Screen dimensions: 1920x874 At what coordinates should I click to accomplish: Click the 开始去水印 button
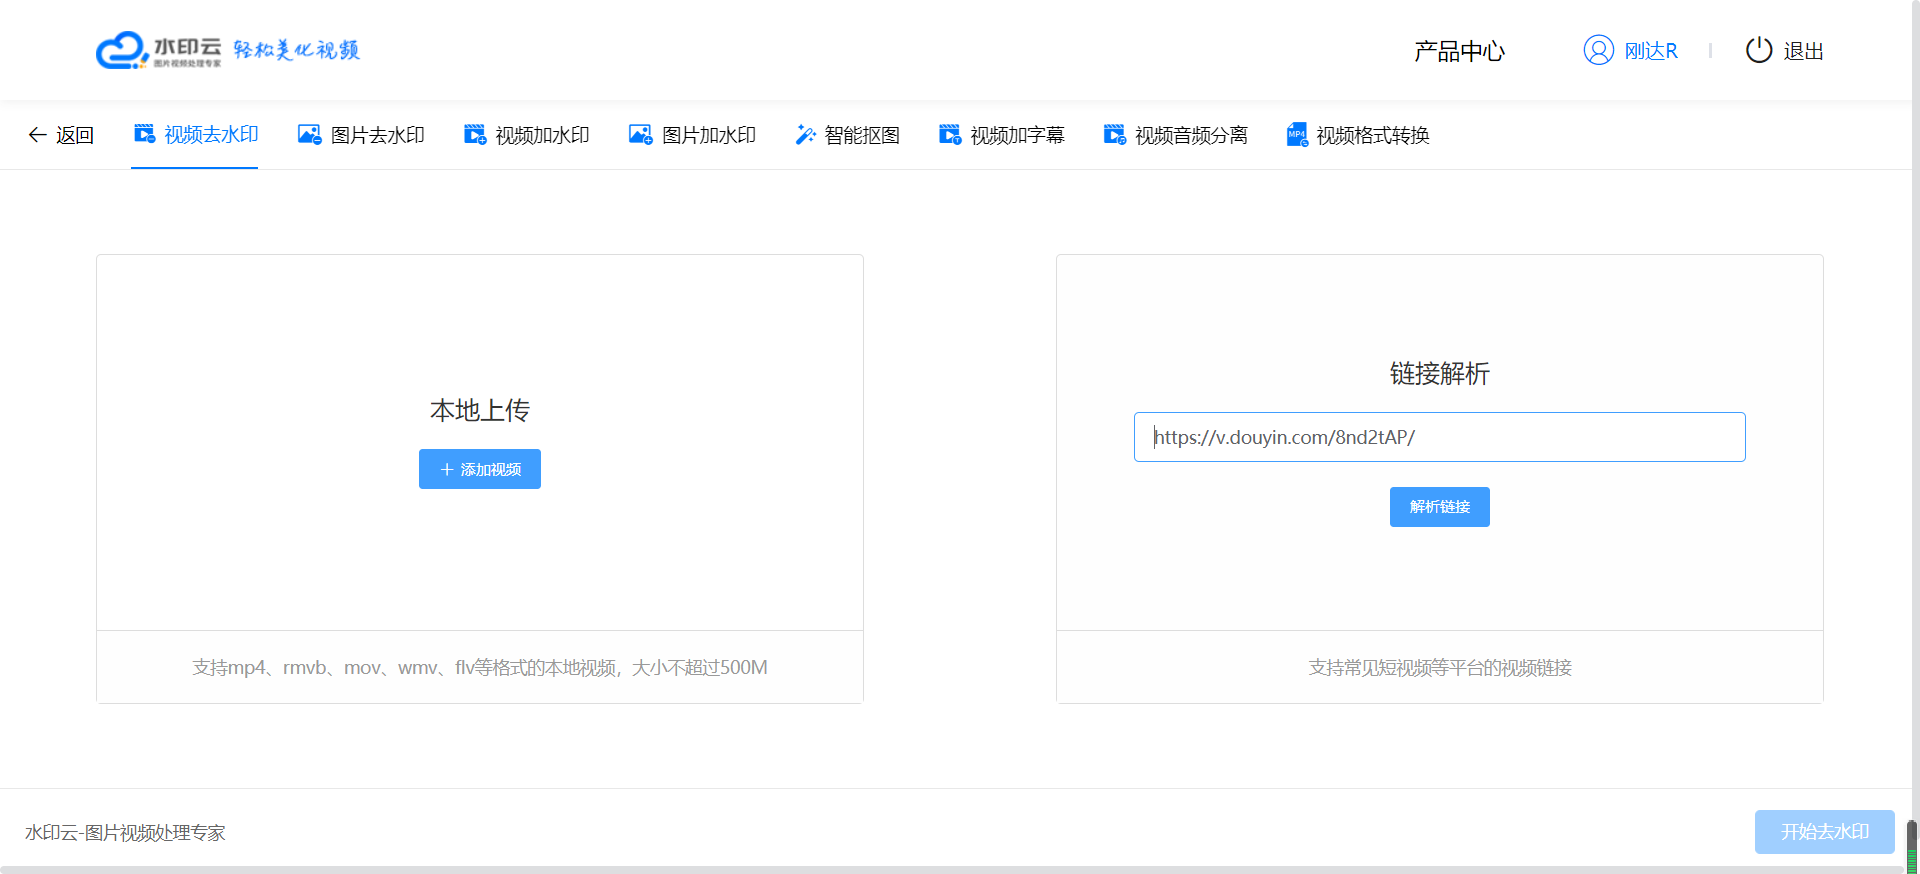click(x=1825, y=832)
